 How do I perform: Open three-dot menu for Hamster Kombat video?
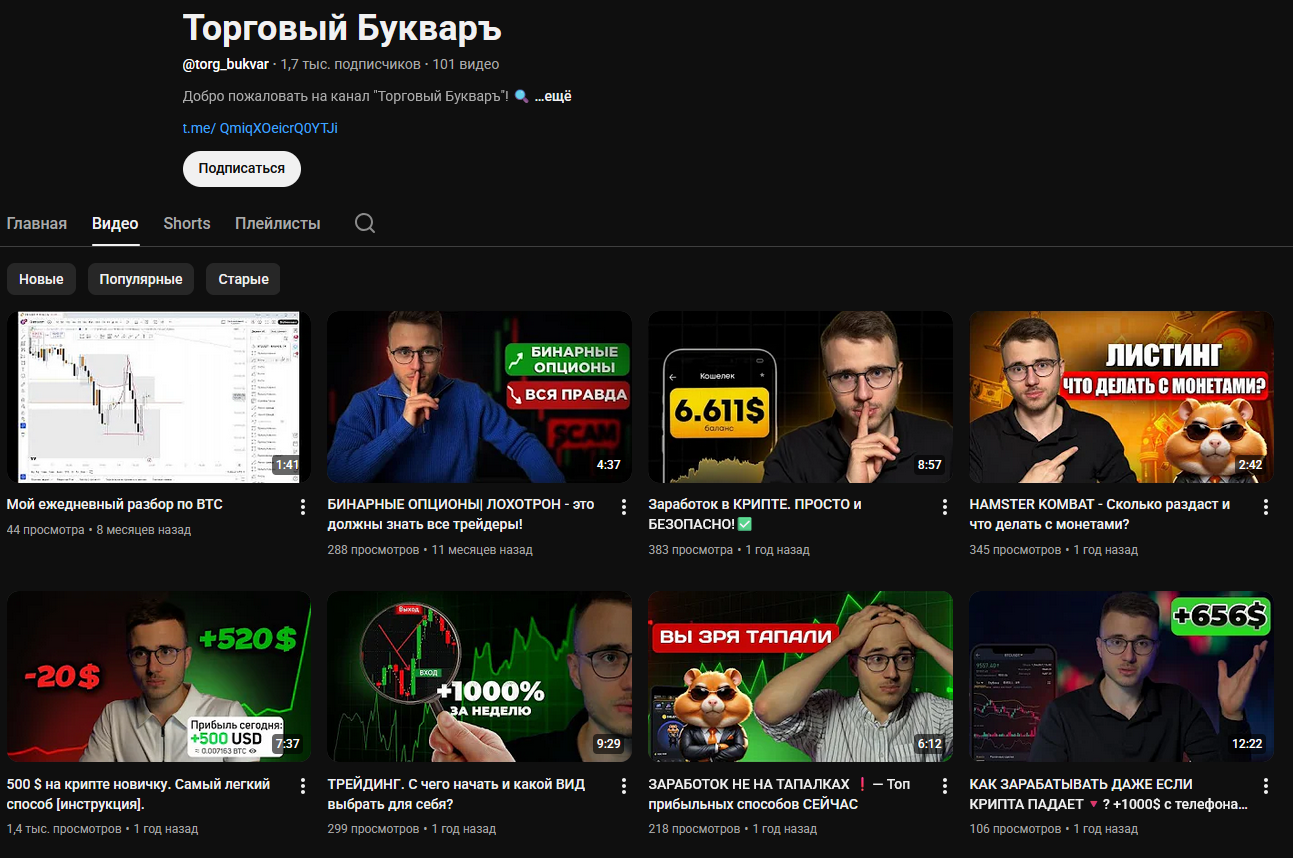pos(1266,507)
